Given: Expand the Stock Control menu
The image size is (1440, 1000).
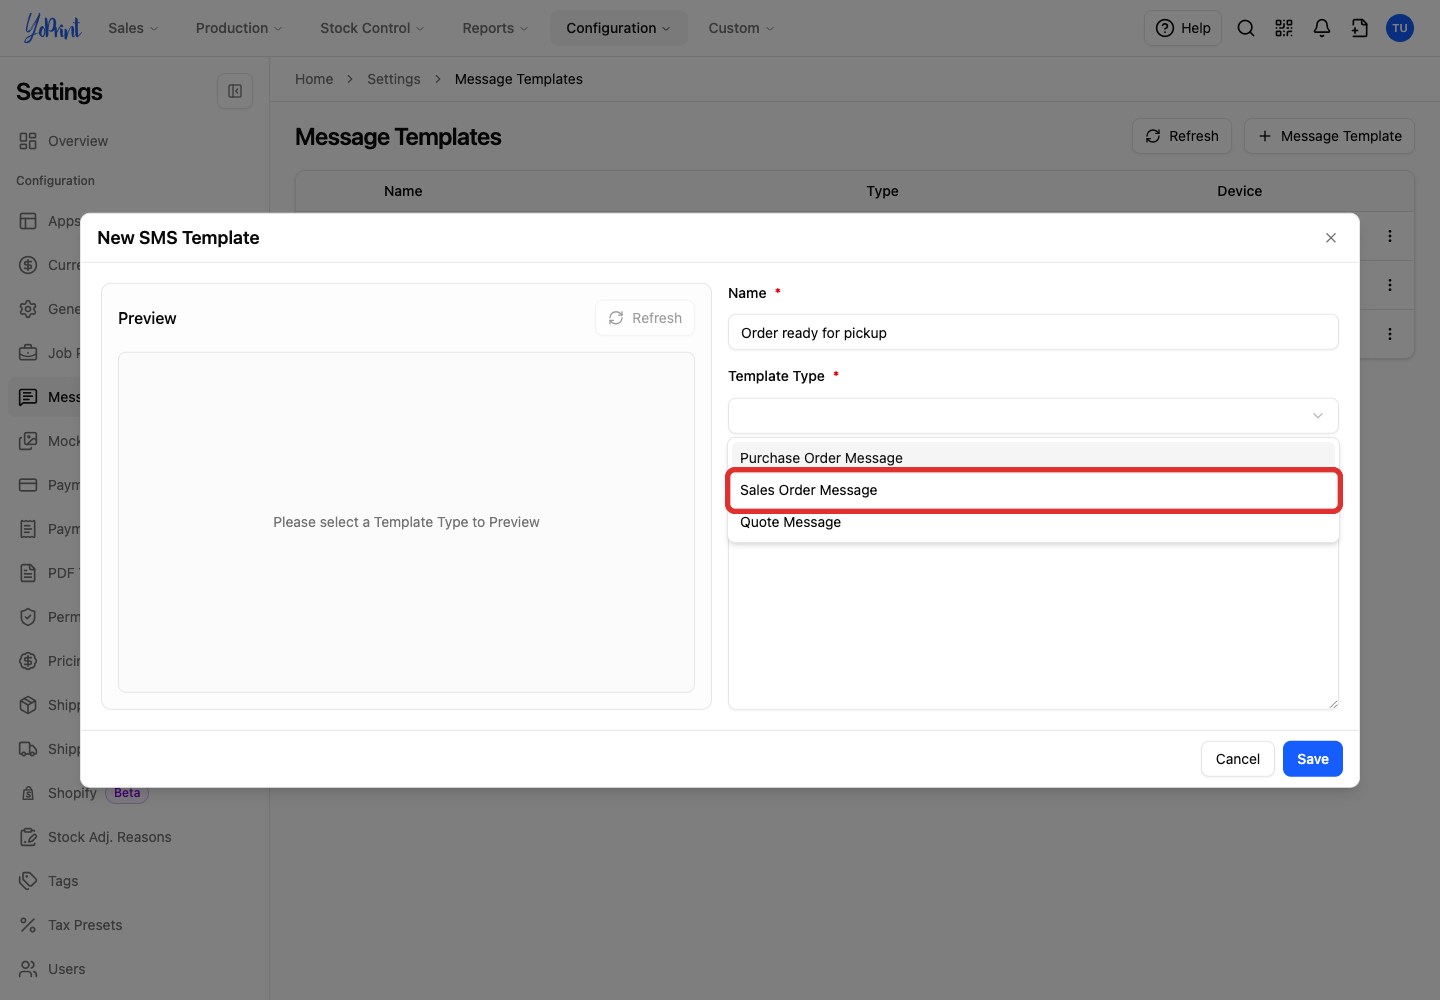Looking at the screenshot, I should point(372,28).
